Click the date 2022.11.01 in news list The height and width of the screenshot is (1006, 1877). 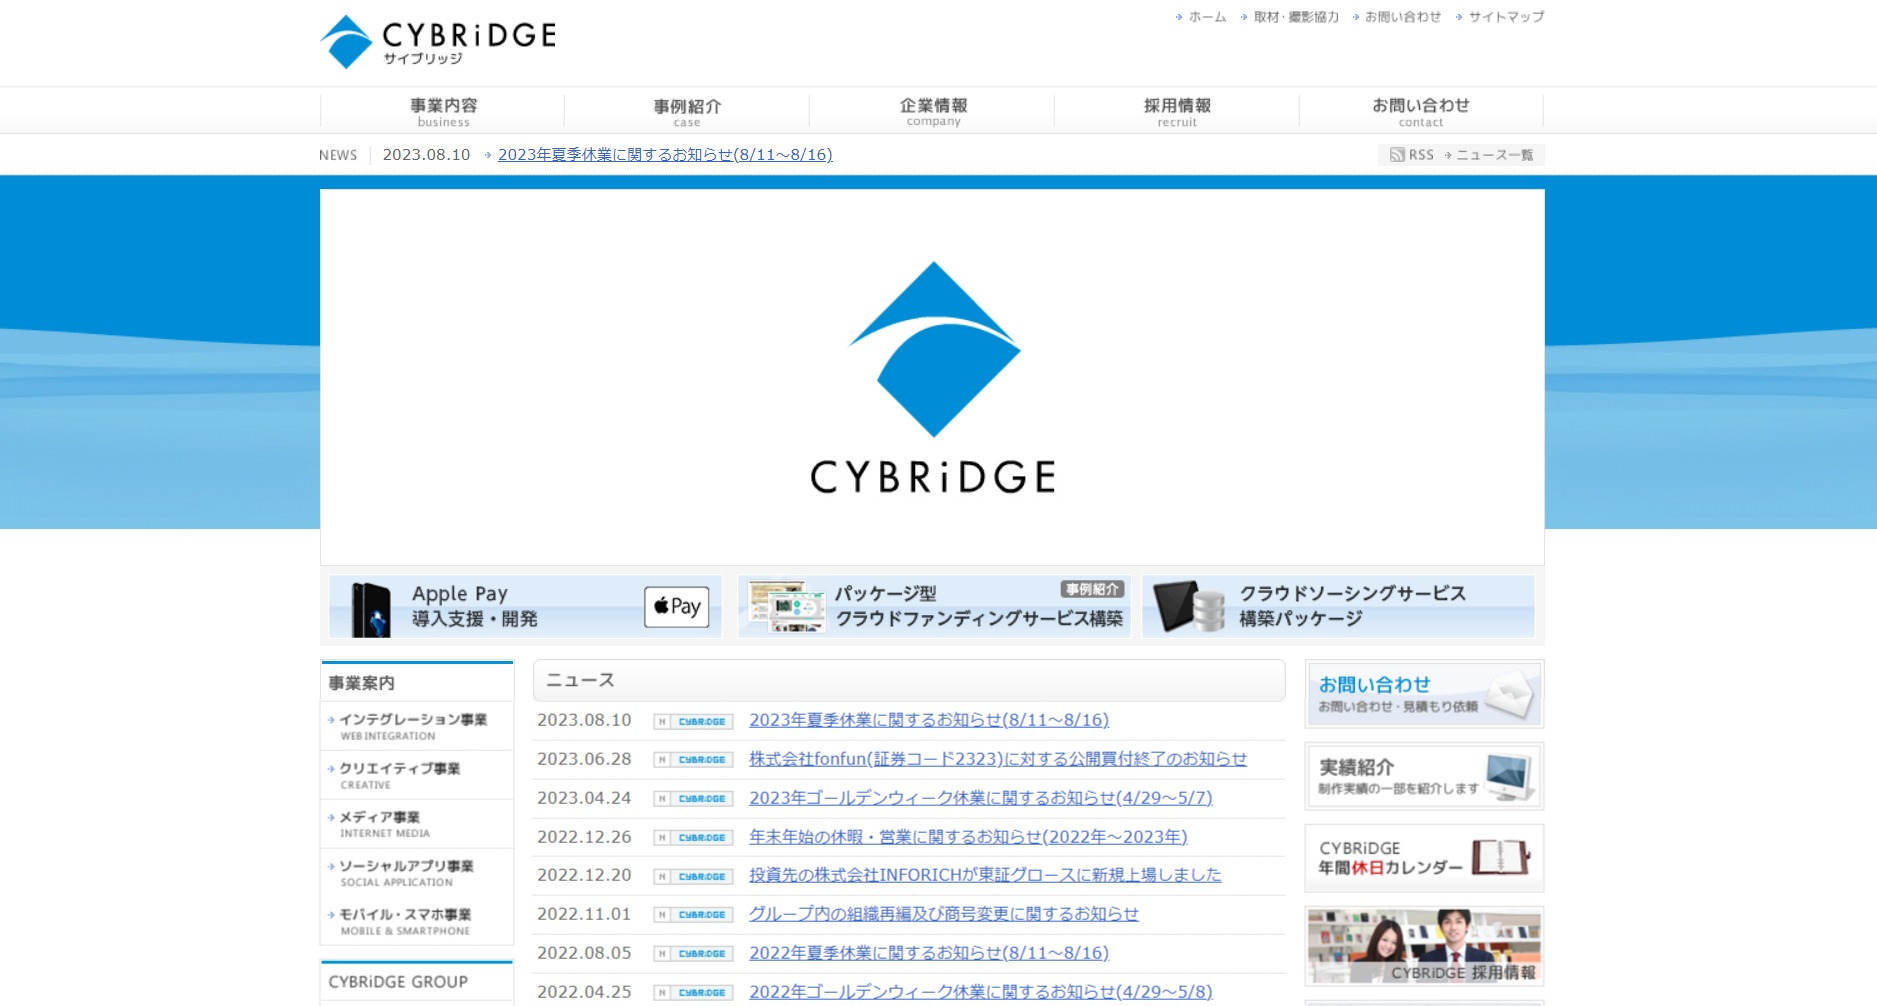tap(584, 914)
